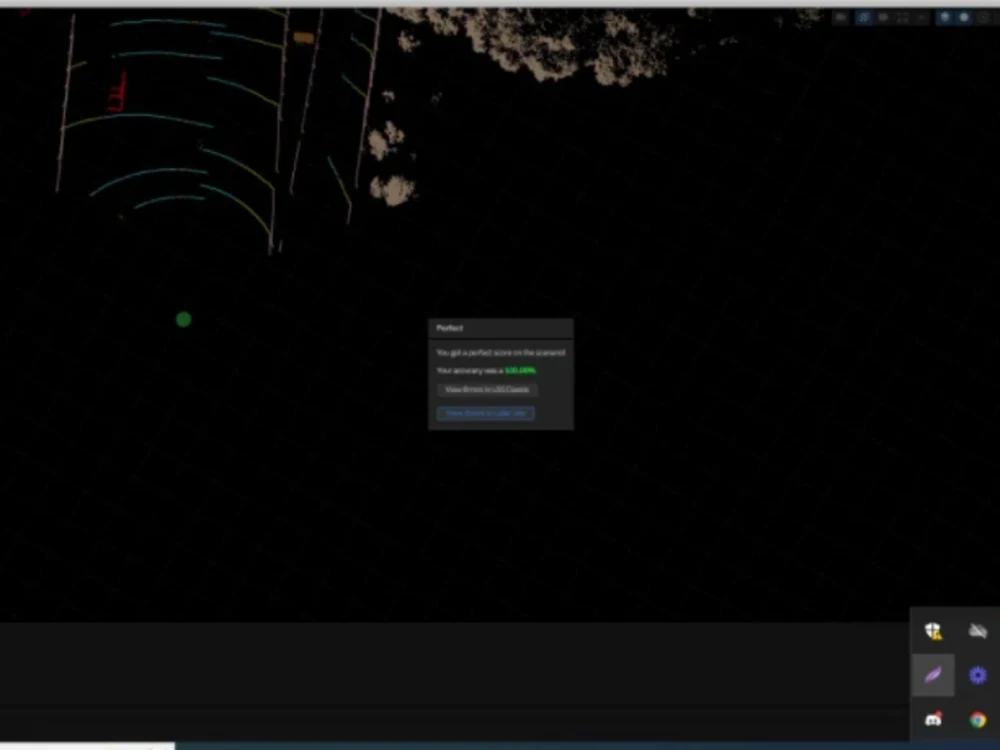Click the window preview at the bottom-left
This screenshot has height=750, width=1000.
tap(87, 746)
